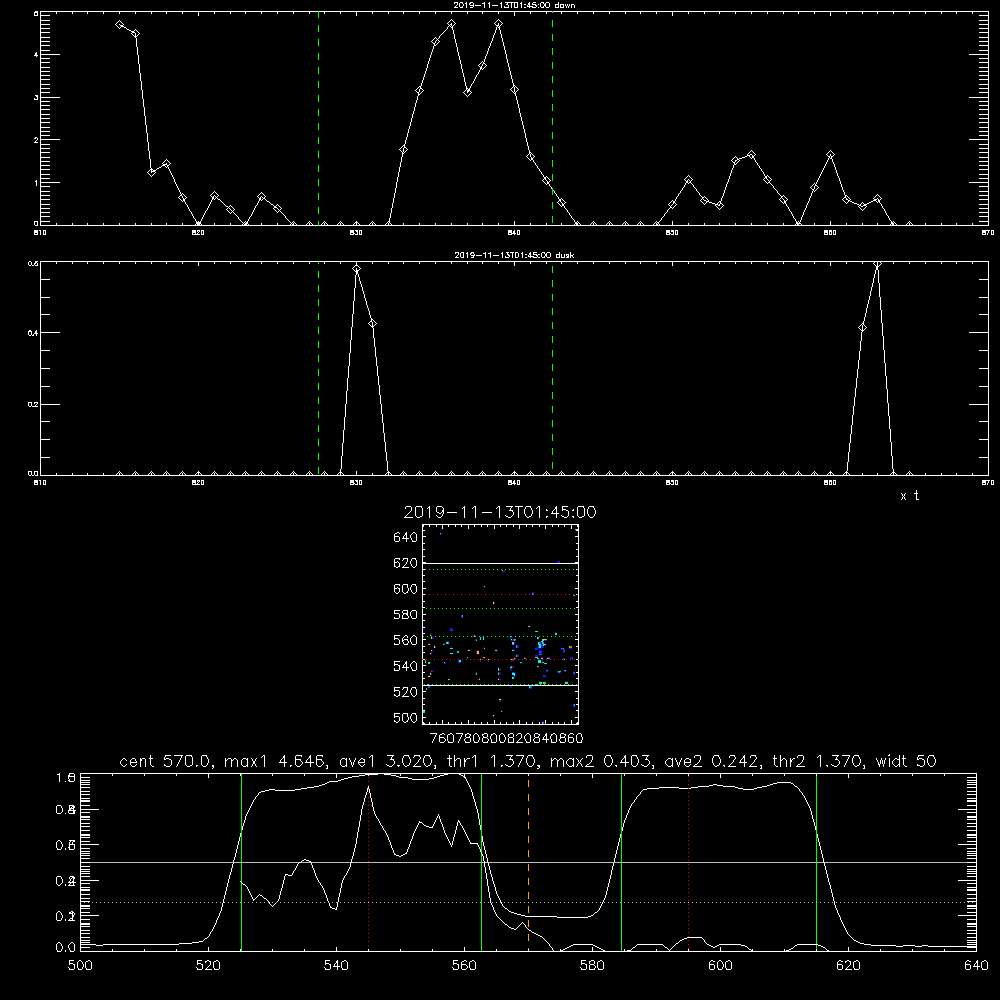Screen dimensions: 1000x1000
Task: Click the 0.0 y-axis label of bottom plot
Action: point(66,948)
